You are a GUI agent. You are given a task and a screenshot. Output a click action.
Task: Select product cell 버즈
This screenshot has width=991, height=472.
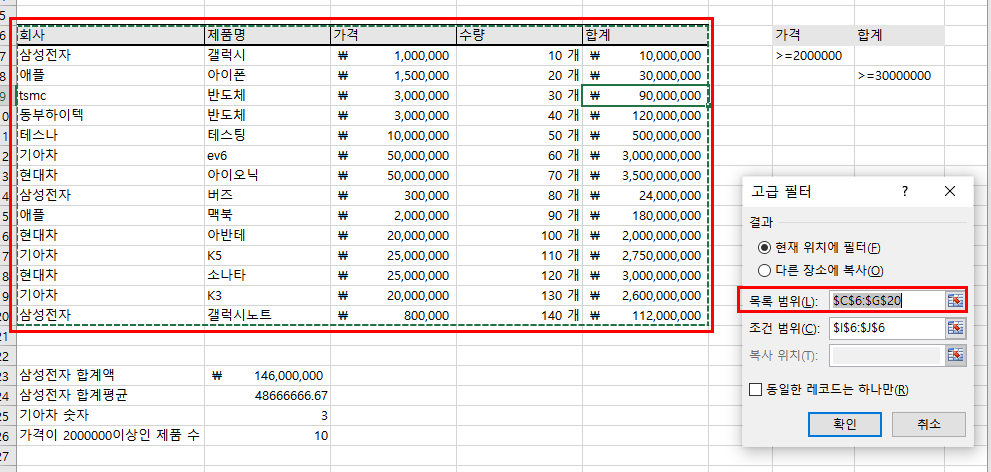(x=267, y=197)
